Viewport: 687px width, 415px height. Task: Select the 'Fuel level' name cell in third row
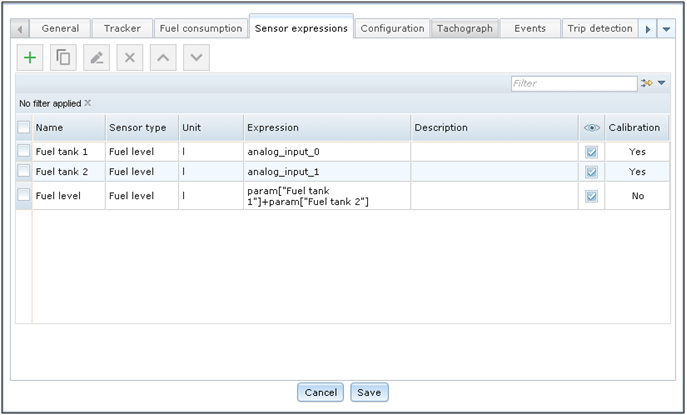click(69, 196)
